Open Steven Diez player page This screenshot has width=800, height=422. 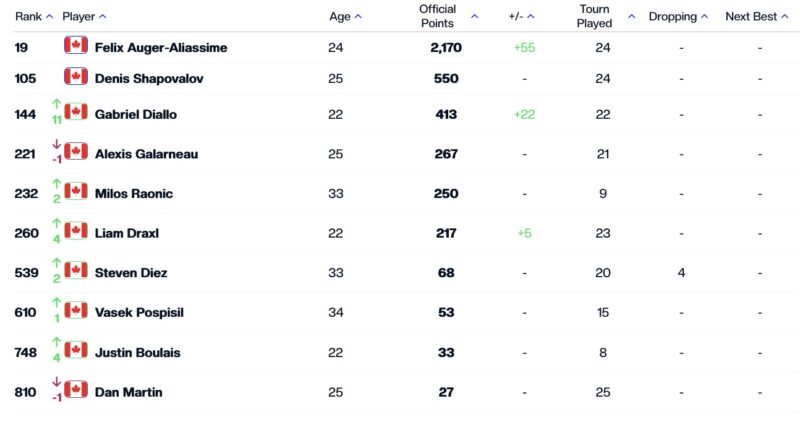point(131,273)
